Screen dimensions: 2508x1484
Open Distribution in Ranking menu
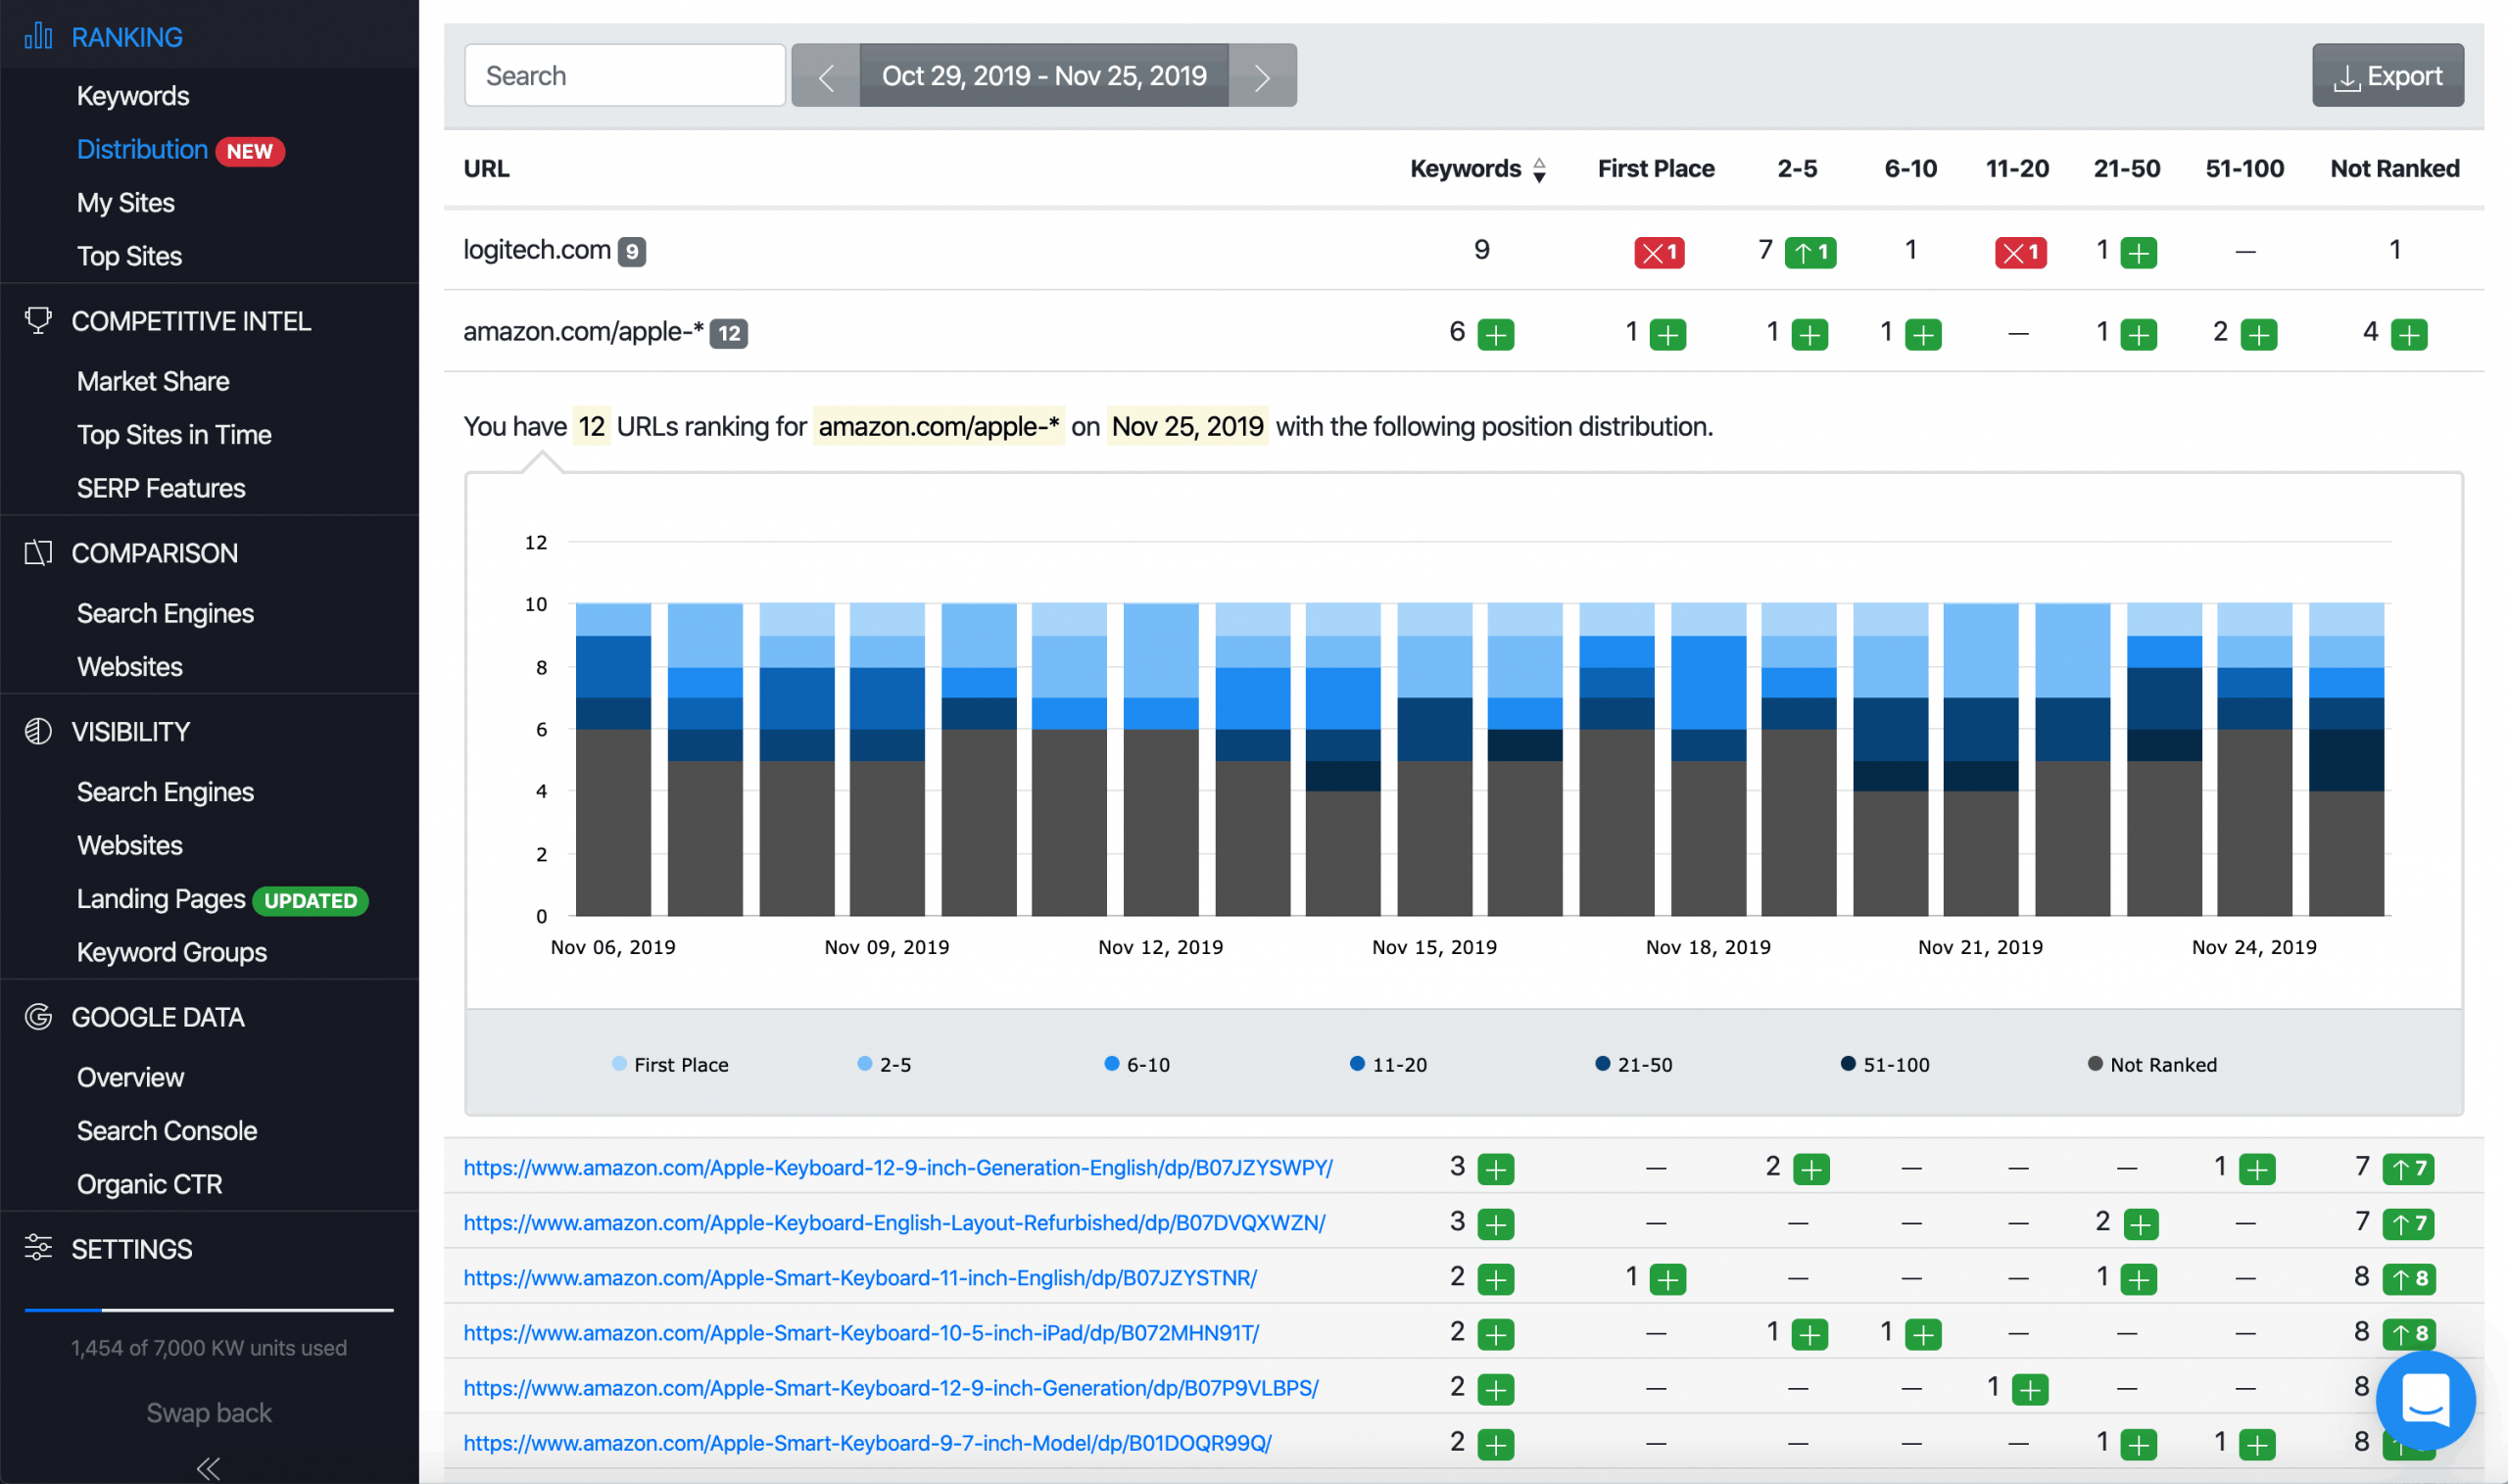click(142, 150)
